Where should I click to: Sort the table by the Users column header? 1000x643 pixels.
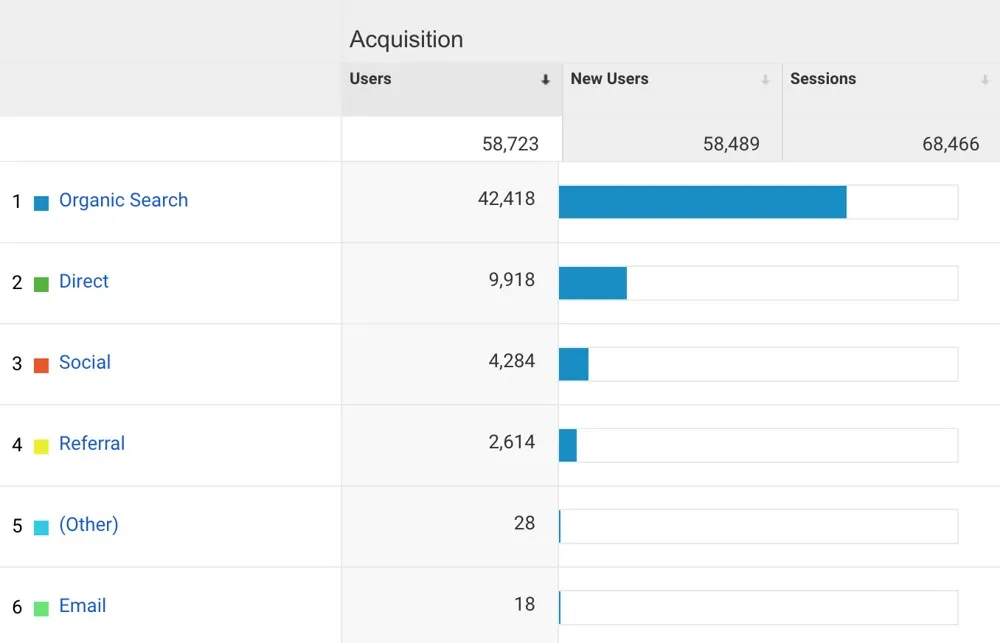369,78
